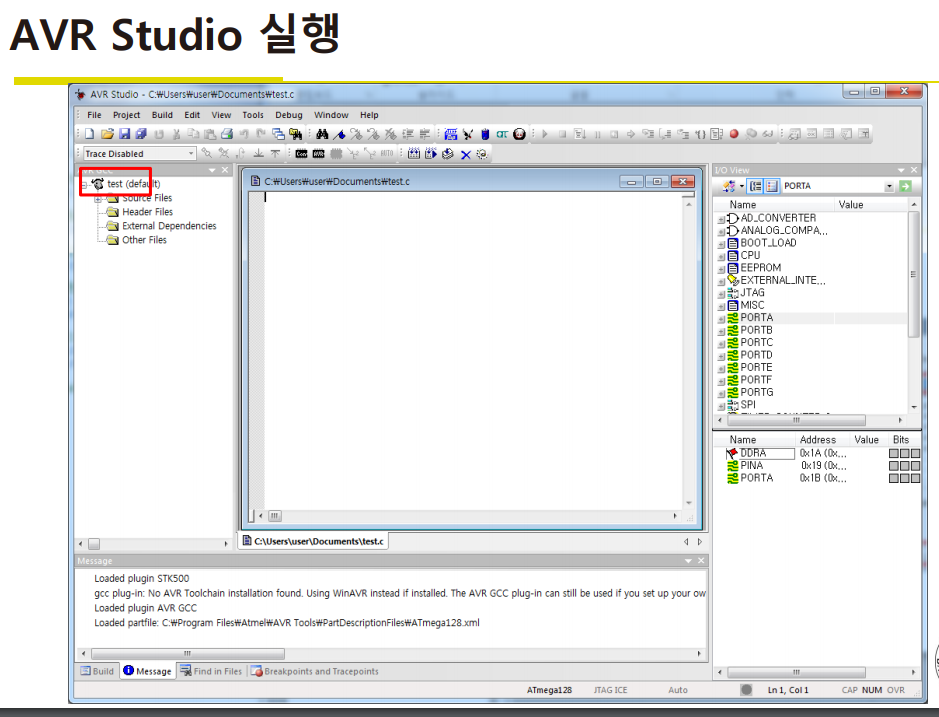
Task: Toggle a PINA bit checkbox
Action: tap(895, 465)
